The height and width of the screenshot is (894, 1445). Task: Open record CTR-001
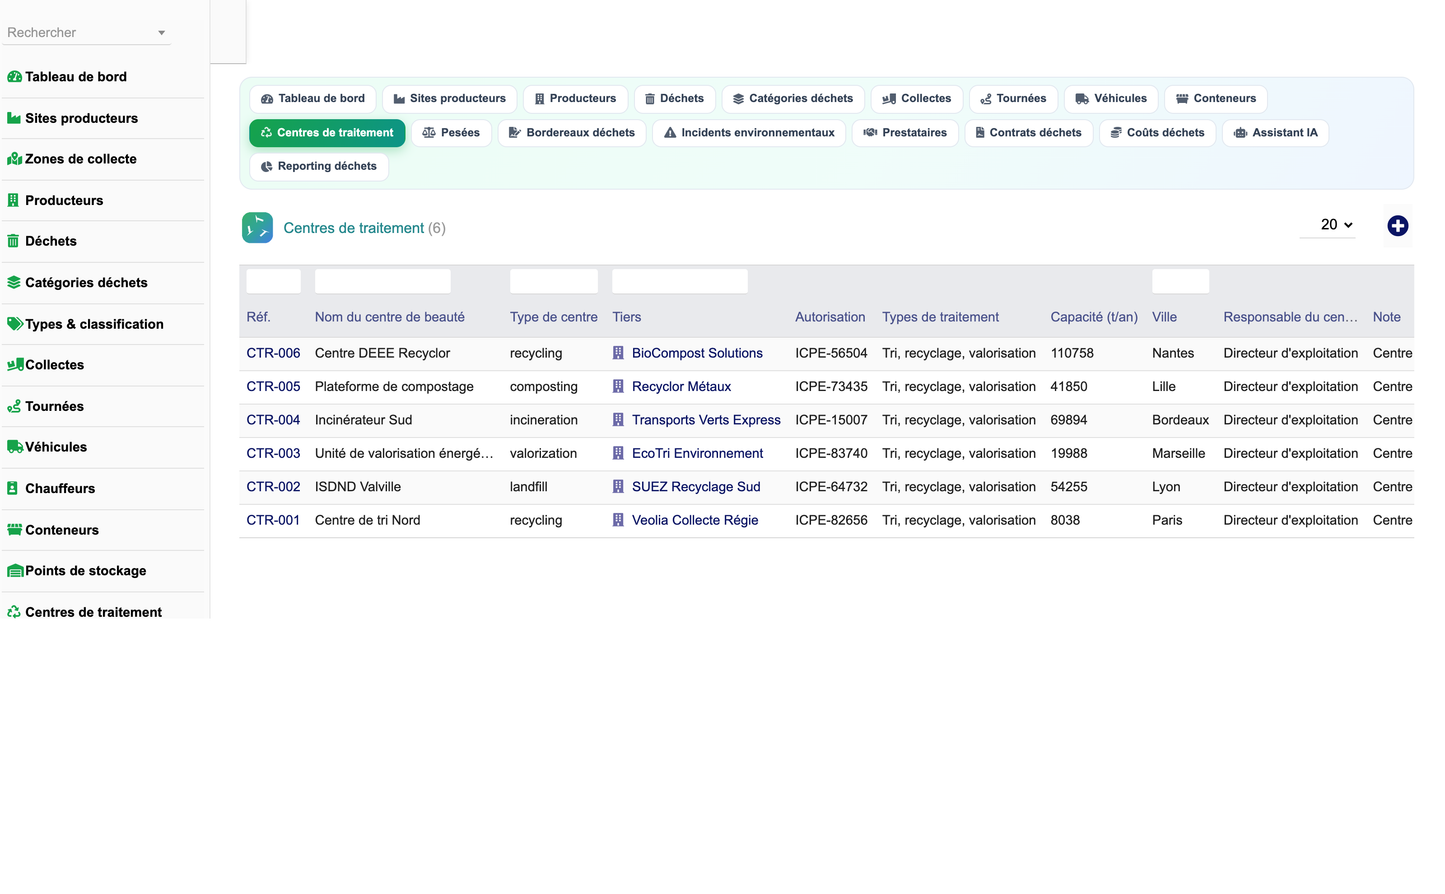(274, 520)
